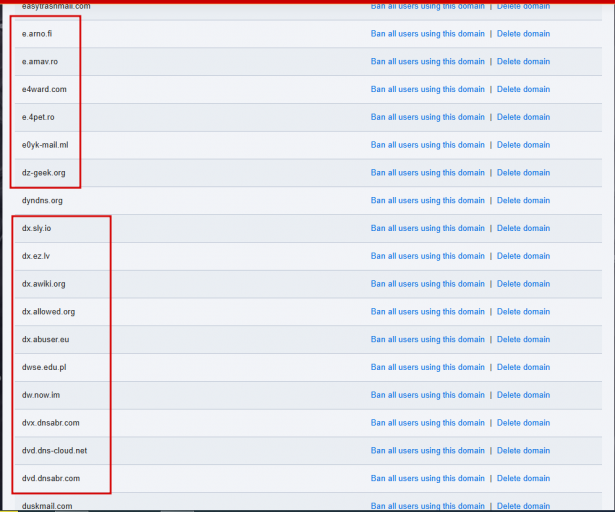615x512 pixels.
Task: Select the e.arno.fi domain name
Action: [x=37, y=34]
